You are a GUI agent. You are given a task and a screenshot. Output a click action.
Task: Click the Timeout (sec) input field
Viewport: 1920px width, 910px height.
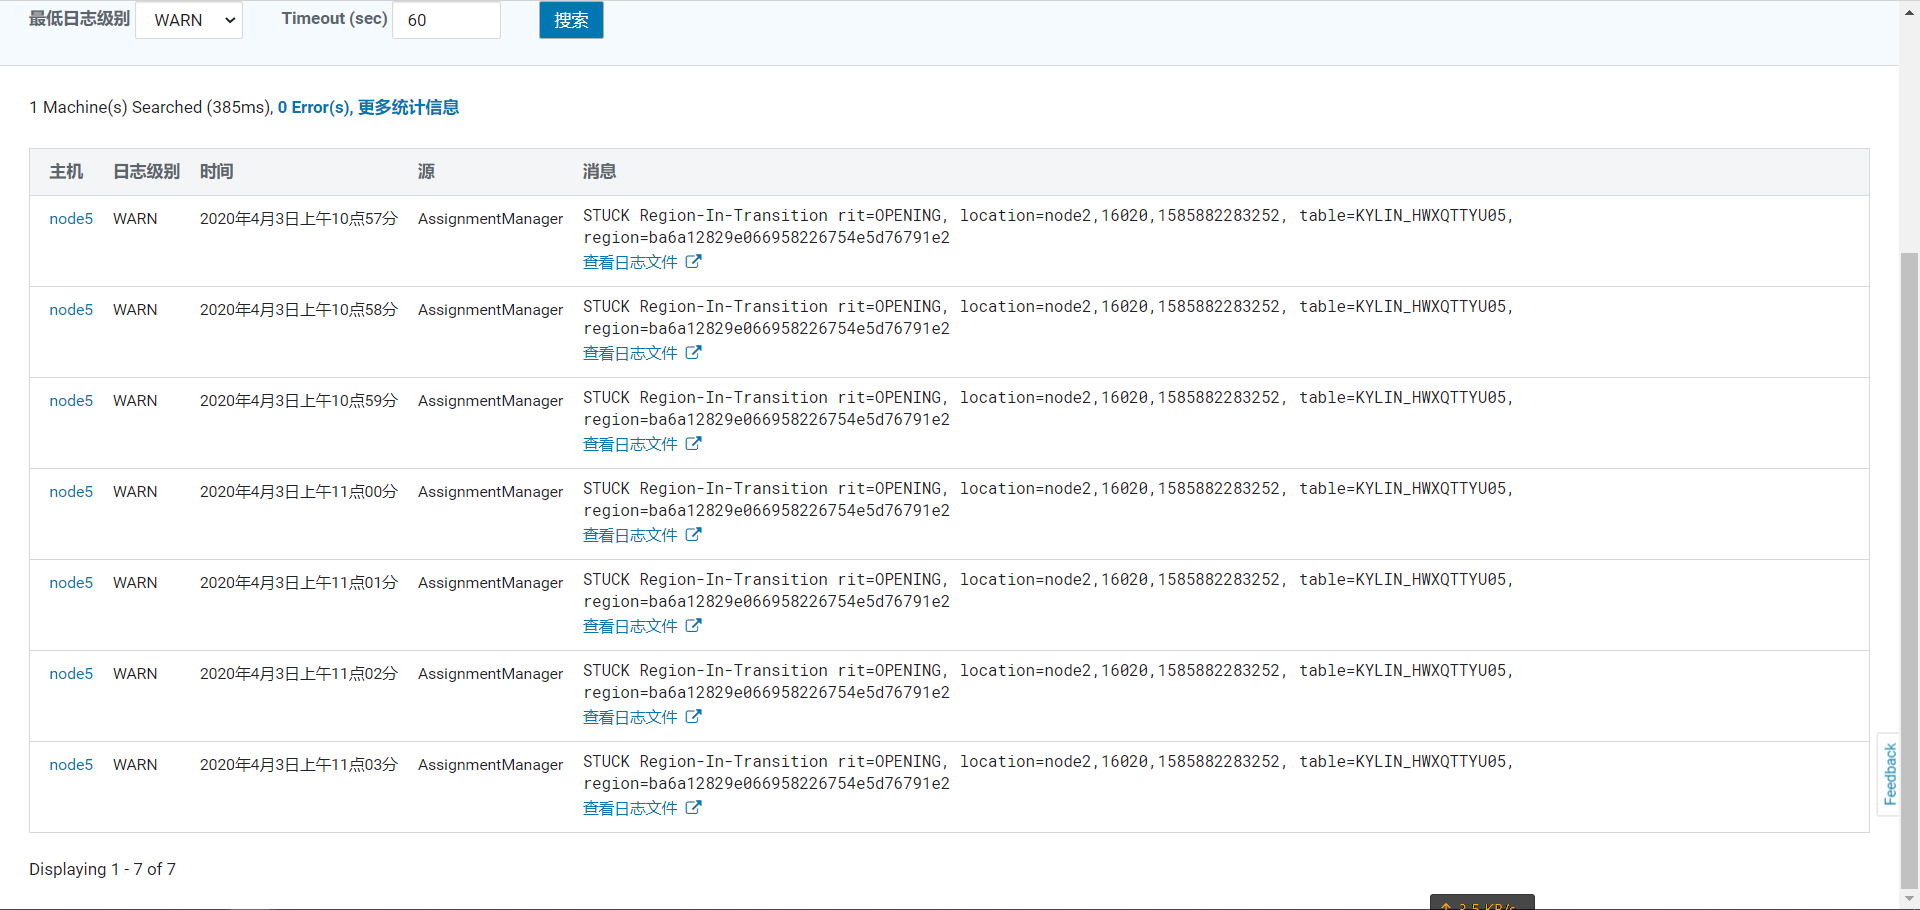(x=446, y=20)
